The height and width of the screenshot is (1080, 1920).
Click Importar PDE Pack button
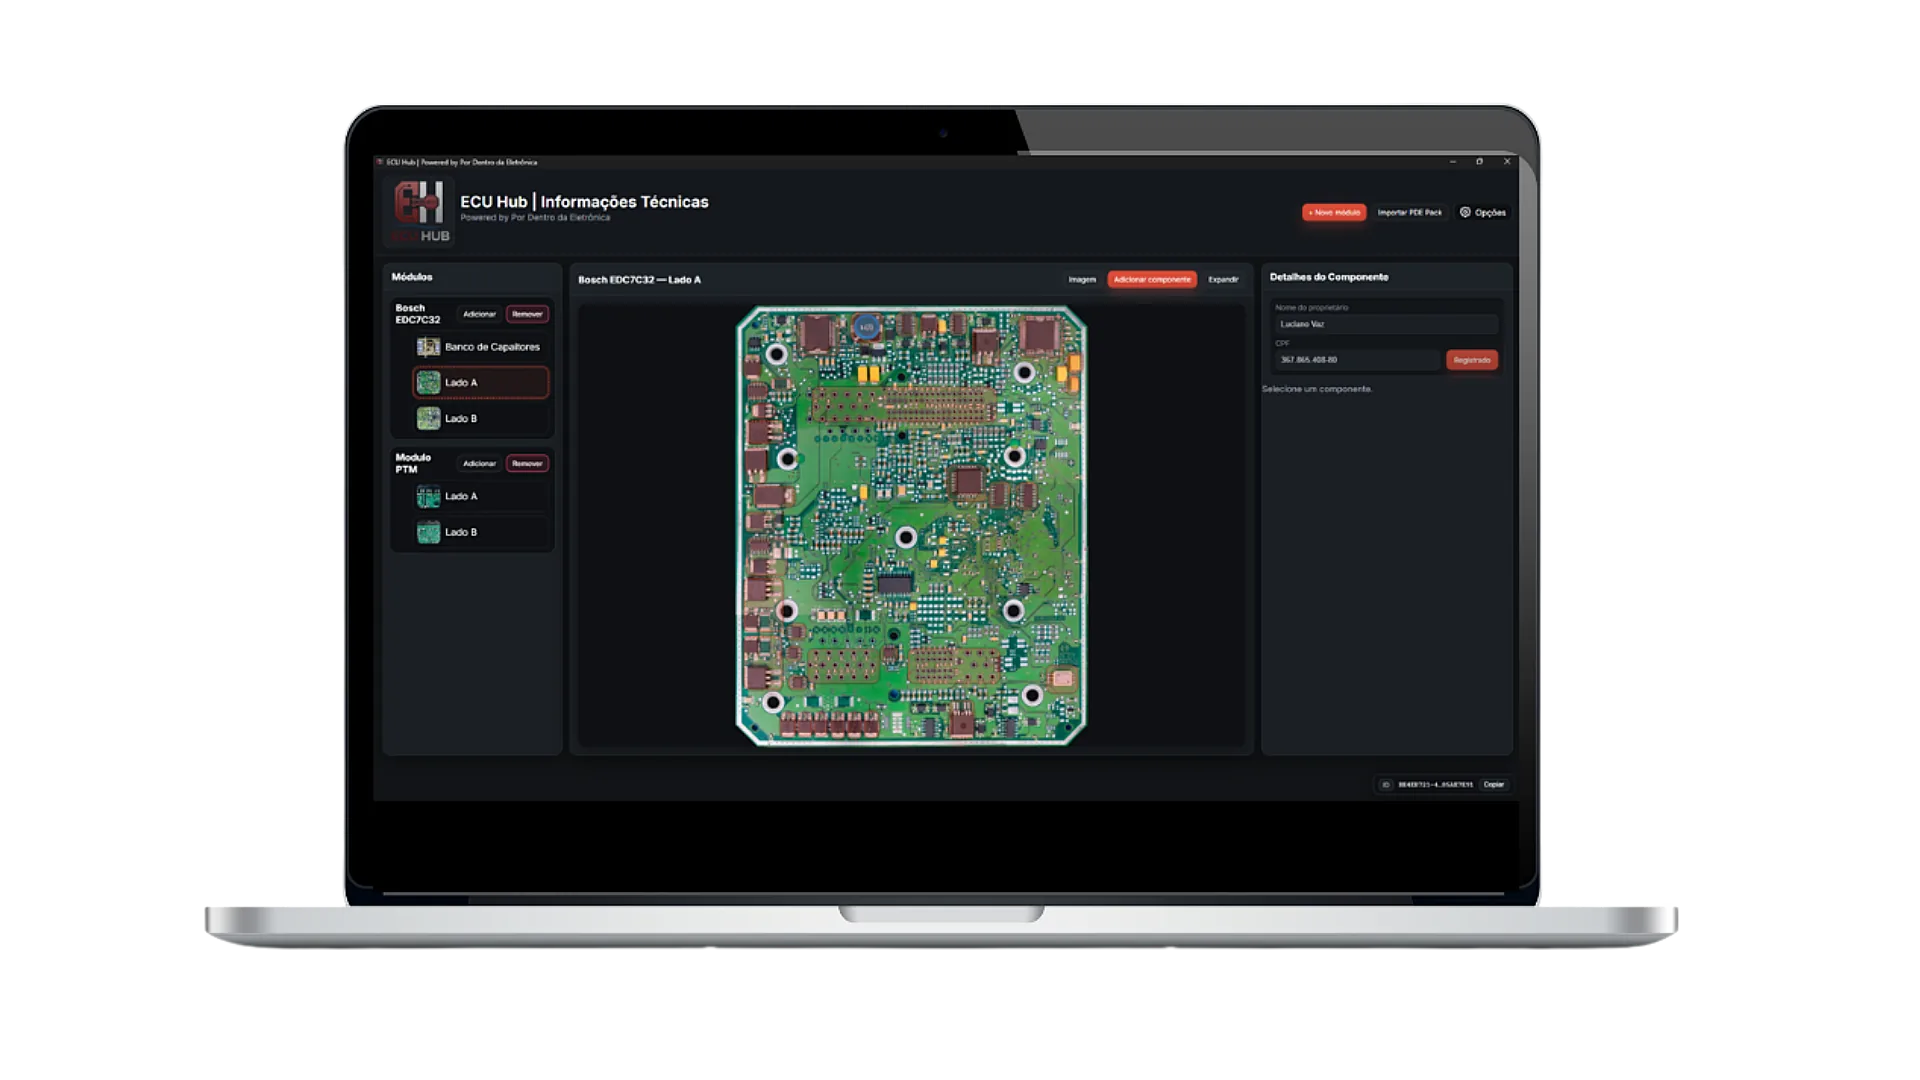click(x=1410, y=212)
